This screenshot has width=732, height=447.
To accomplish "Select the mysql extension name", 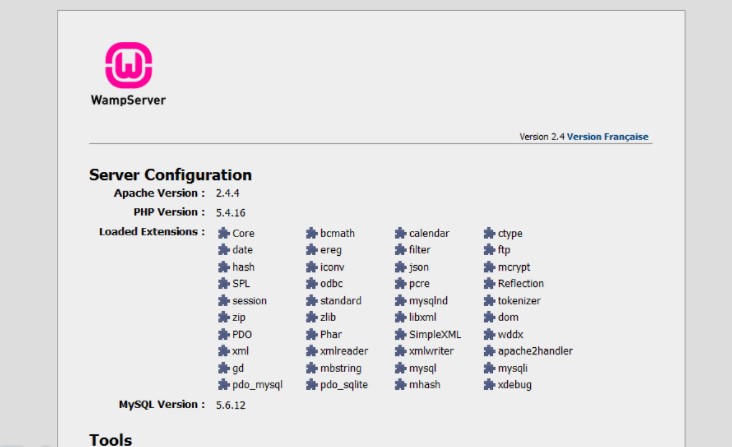I will pos(422,369).
